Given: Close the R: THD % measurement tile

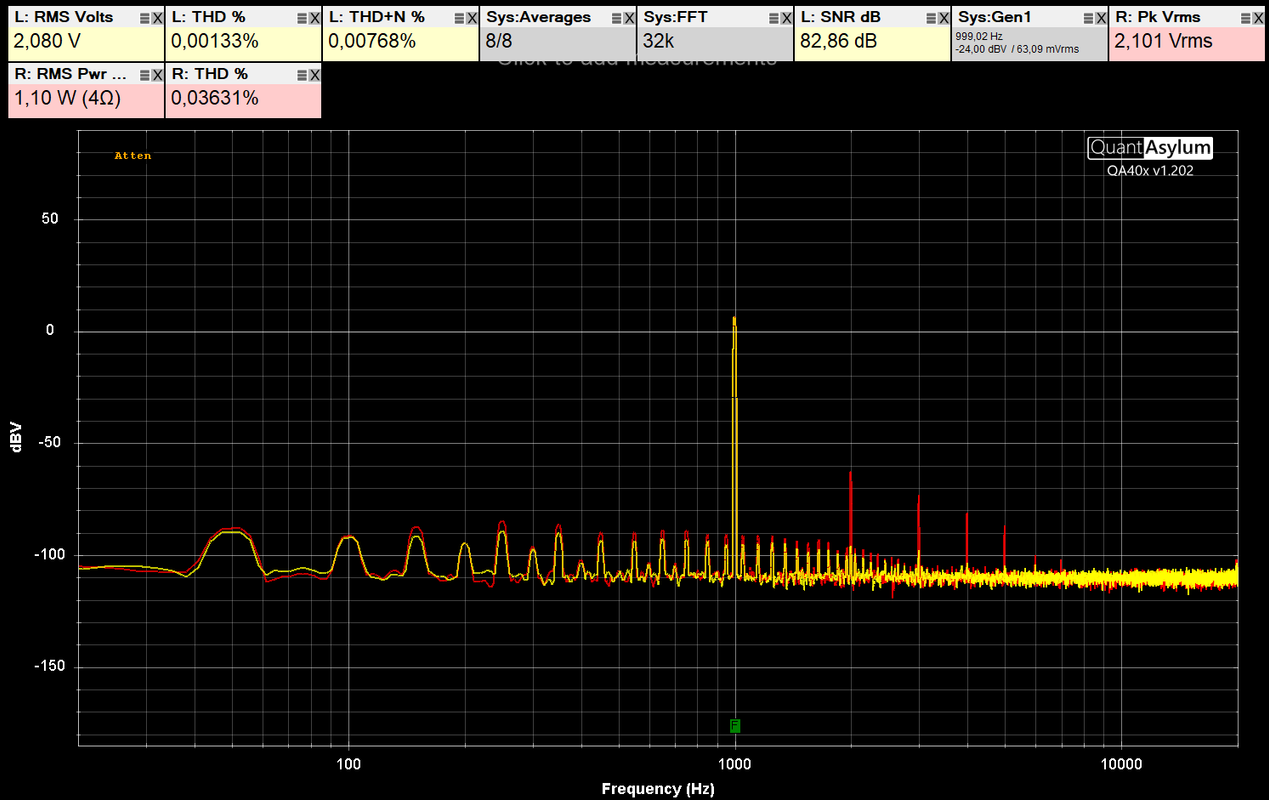Looking at the screenshot, I should click(314, 75).
